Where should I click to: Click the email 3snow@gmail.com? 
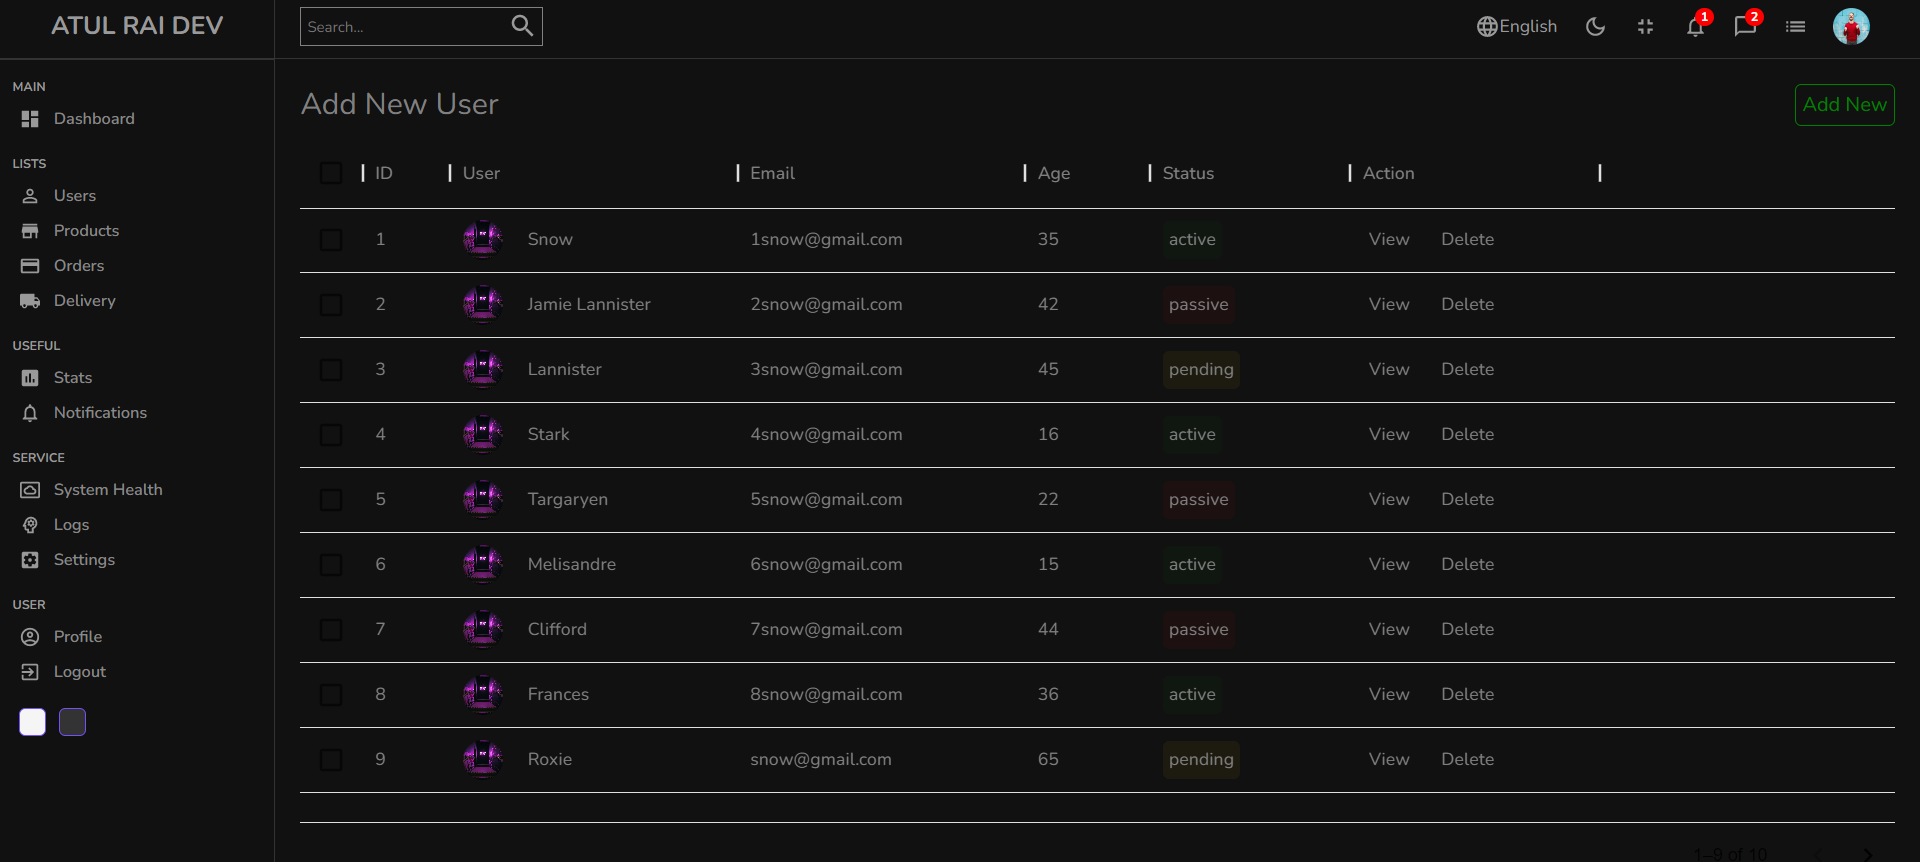826,370
